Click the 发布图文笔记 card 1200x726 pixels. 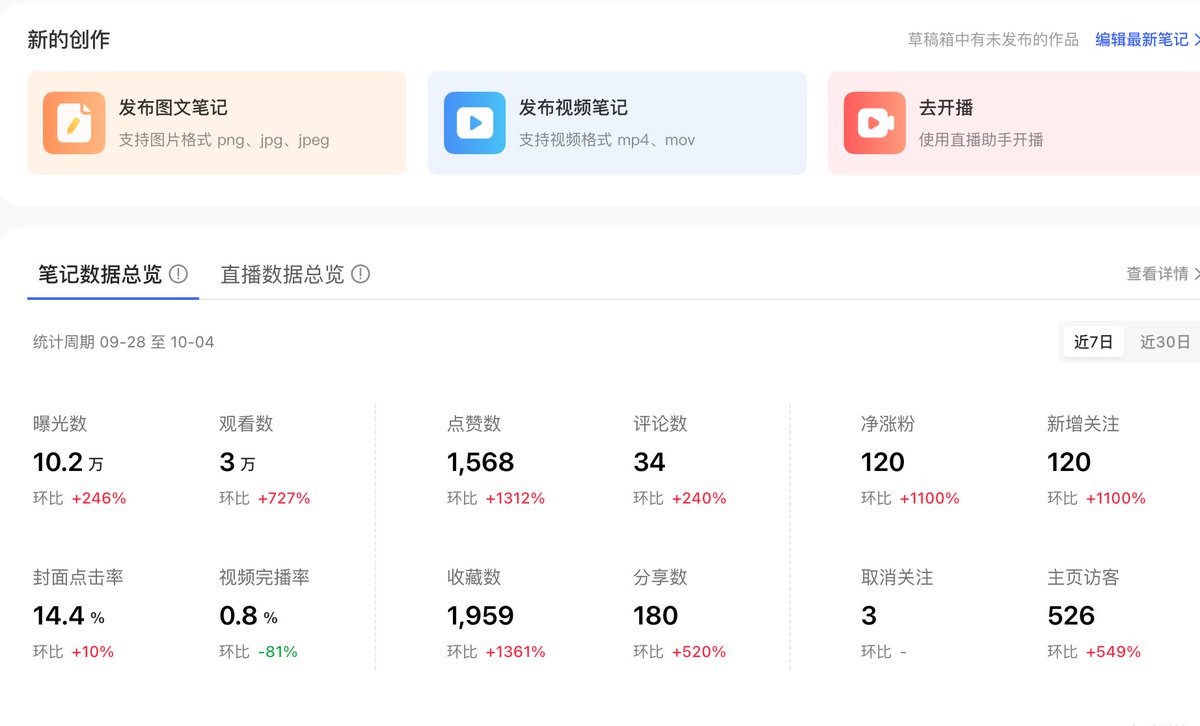tap(217, 123)
